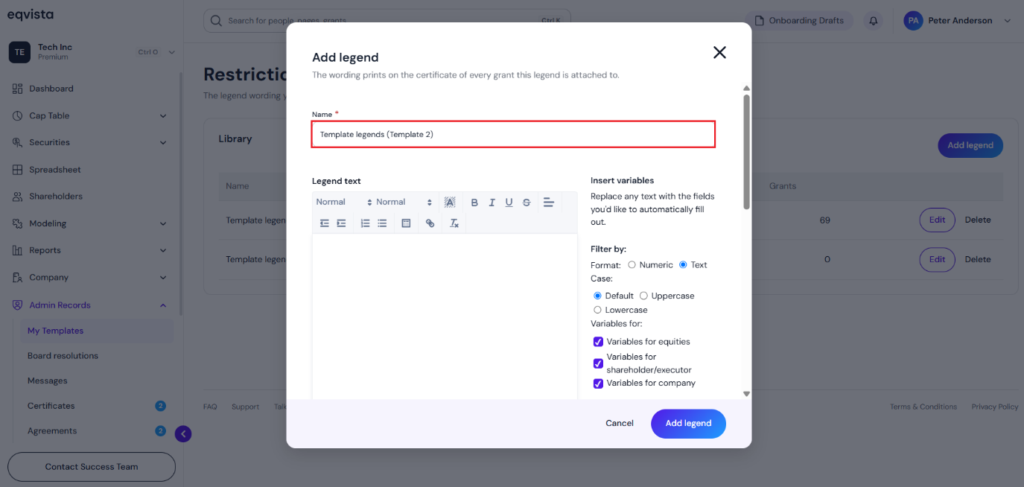Screen dimensions: 1024x487
Task: Click Cancel in the Add legend dialog
Action: tap(619, 423)
